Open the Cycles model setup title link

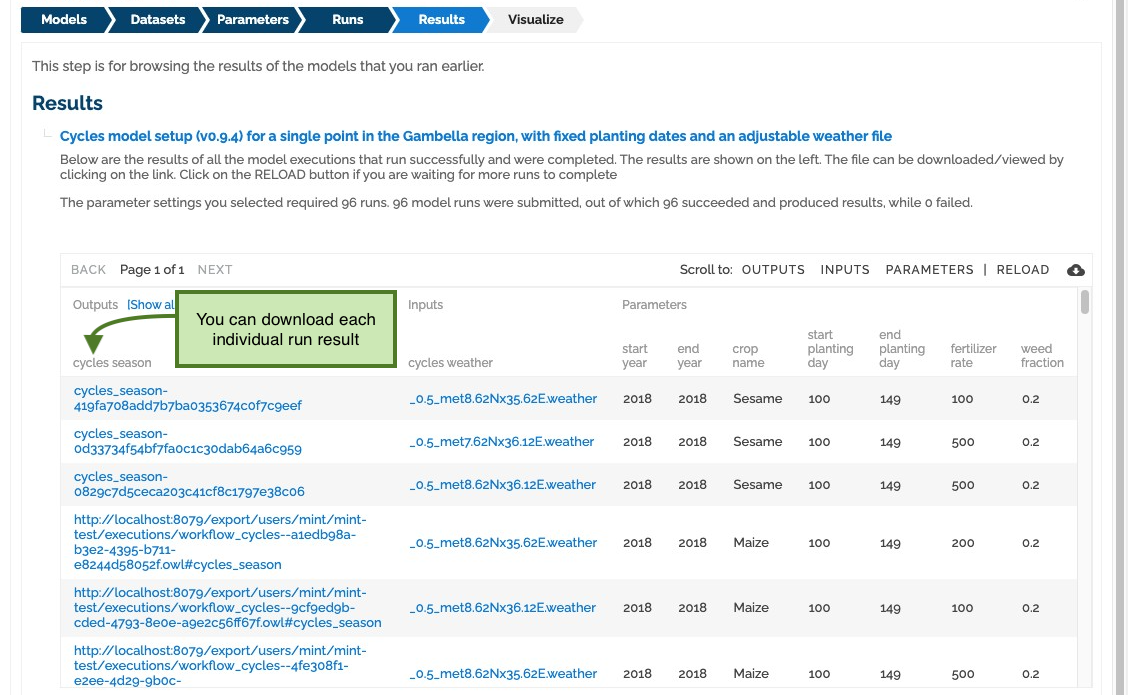point(475,136)
